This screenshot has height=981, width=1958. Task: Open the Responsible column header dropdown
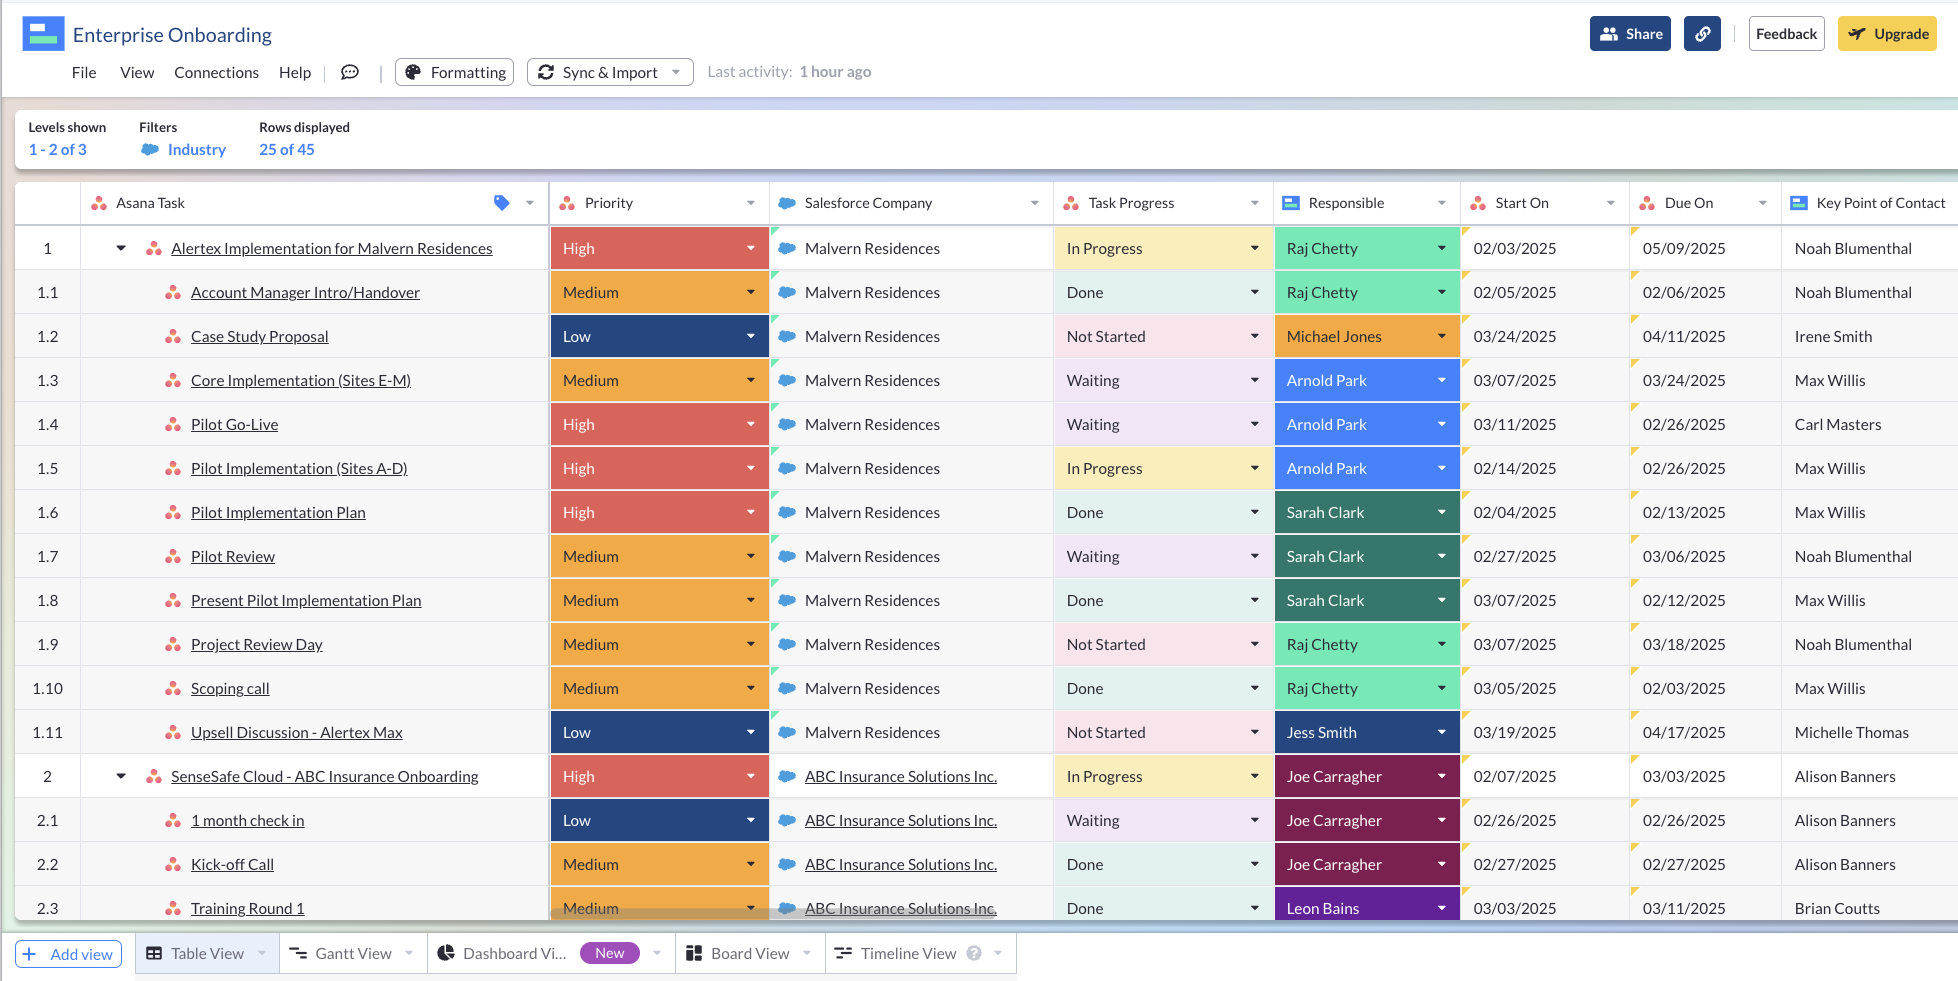coord(1442,203)
